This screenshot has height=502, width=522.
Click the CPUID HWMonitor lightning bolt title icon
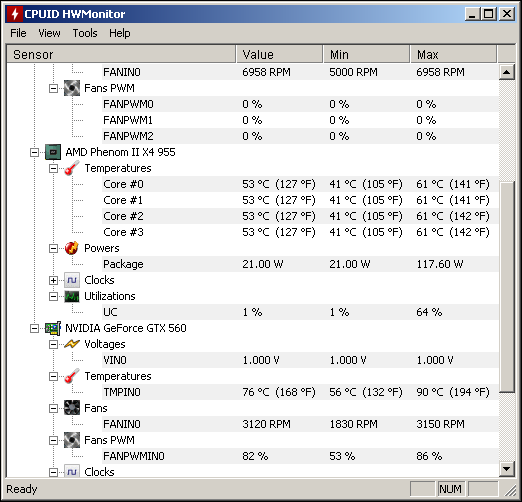point(15,14)
